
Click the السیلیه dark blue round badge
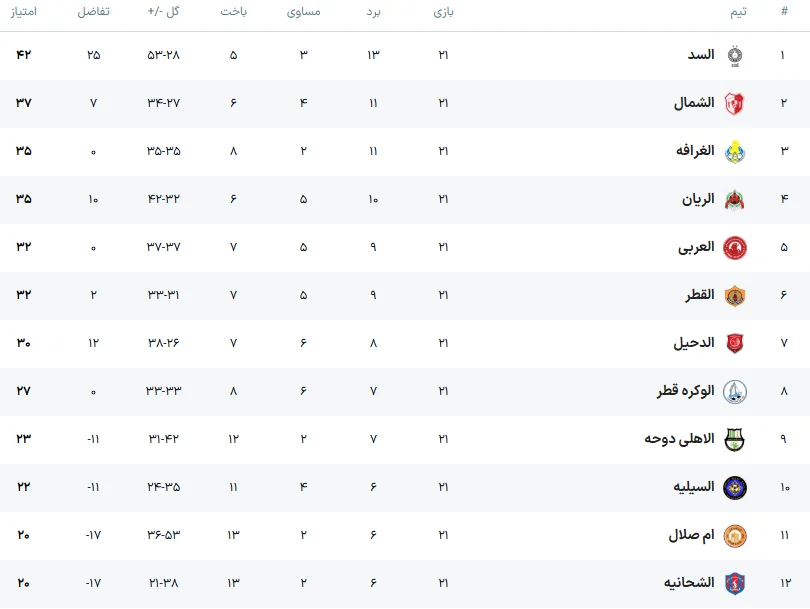click(735, 488)
